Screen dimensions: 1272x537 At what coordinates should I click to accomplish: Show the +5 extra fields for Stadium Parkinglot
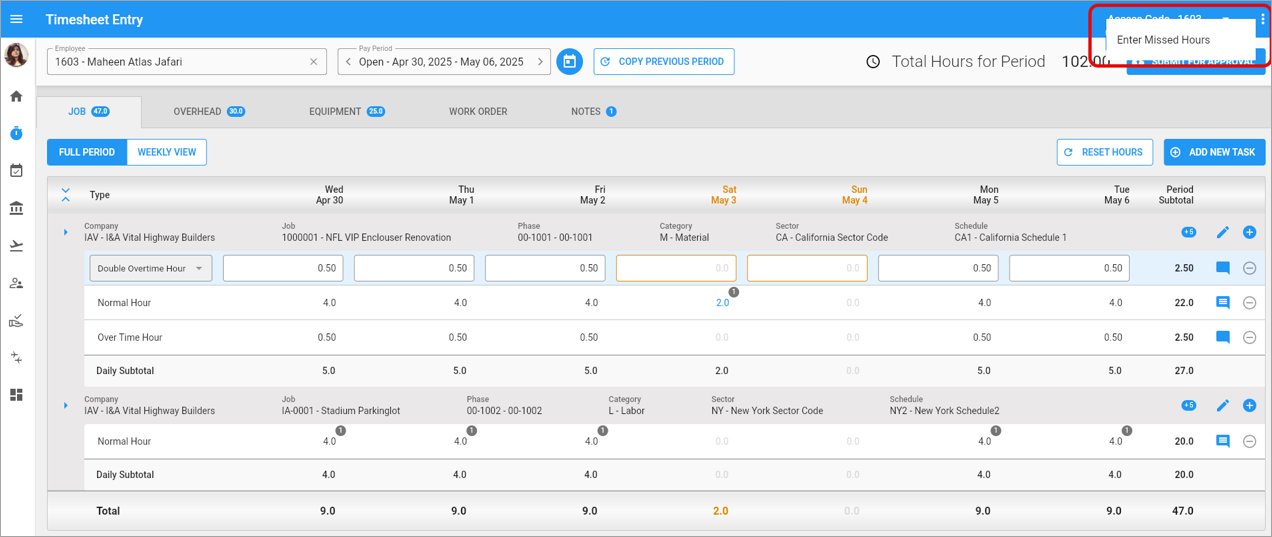(1189, 405)
